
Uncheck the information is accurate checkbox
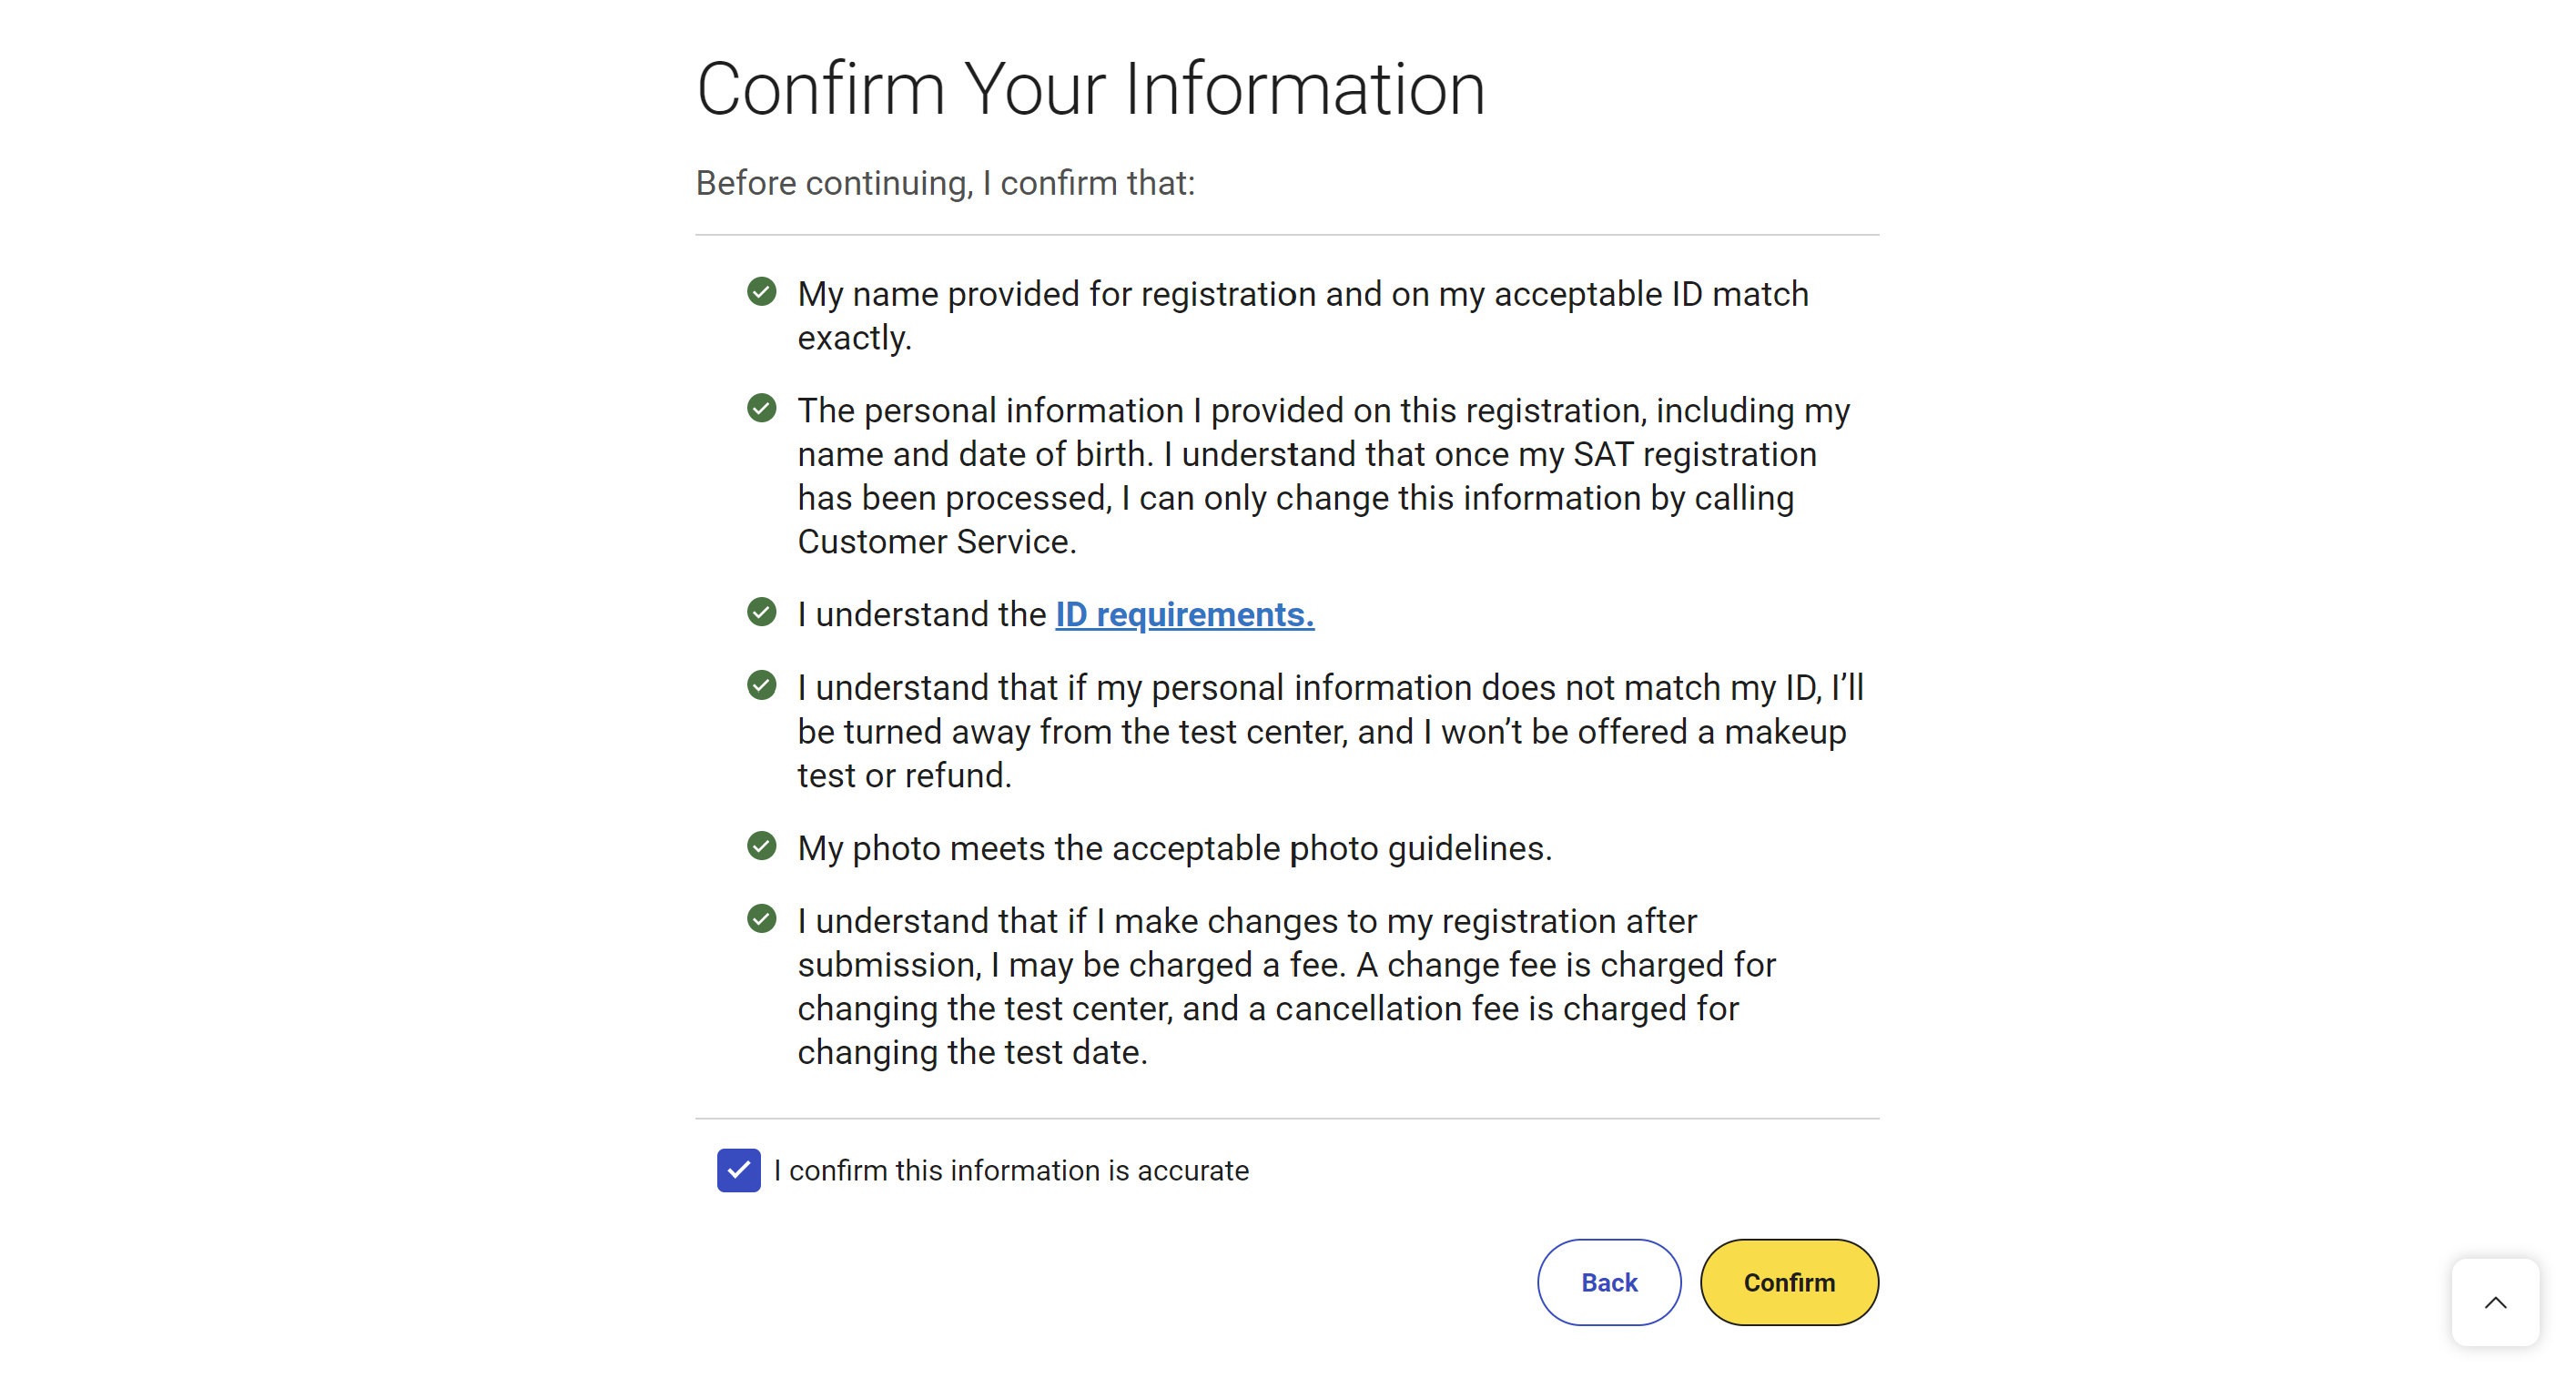click(x=738, y=1170)
